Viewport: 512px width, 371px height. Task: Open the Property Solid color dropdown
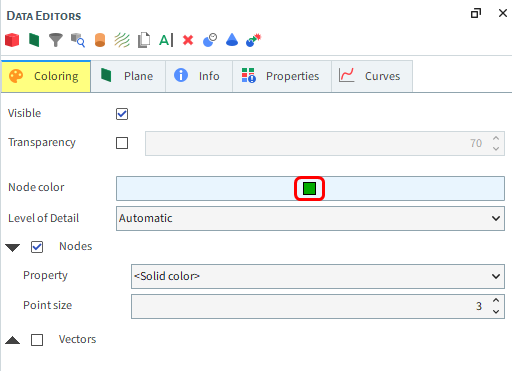318,276
